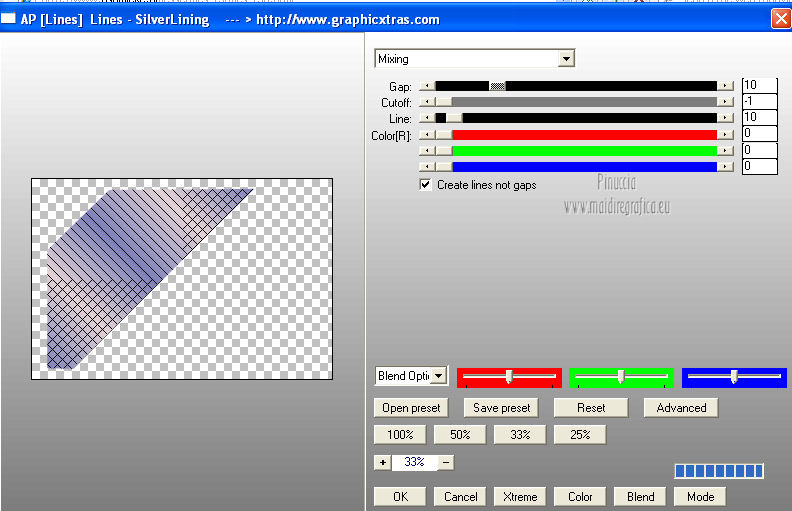The width and height of the screenshot is (792, 511).
Task: Click the red Color[R] slider track
Action: coord(576,135)
